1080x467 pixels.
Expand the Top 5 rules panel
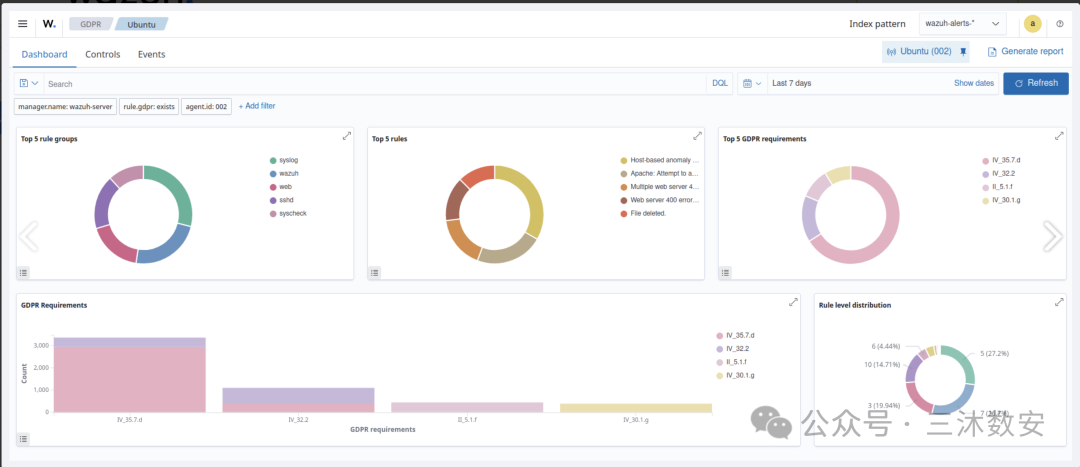pos(698,136)
